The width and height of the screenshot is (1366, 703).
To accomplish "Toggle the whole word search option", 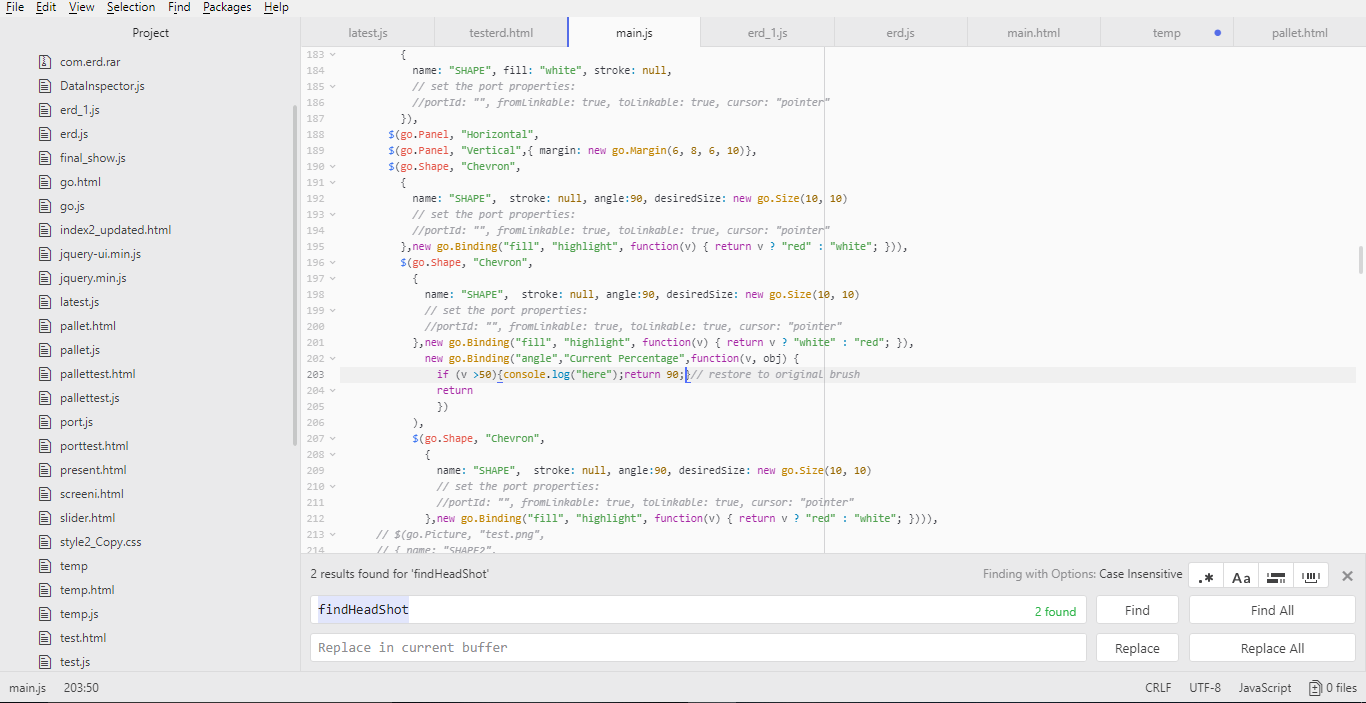I will point(1310,577).
